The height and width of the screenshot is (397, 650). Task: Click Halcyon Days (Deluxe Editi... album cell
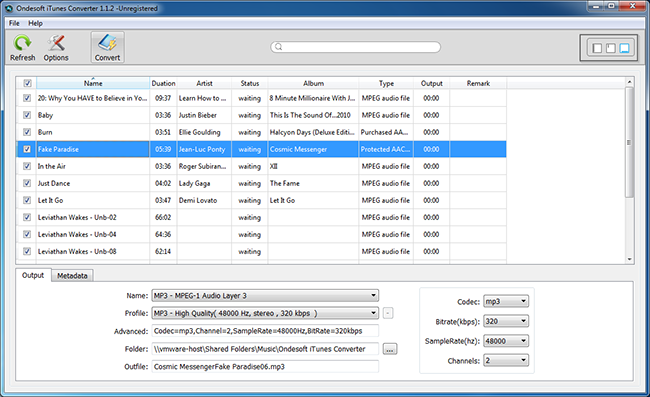pyautogui.click(x=312, y=132)
